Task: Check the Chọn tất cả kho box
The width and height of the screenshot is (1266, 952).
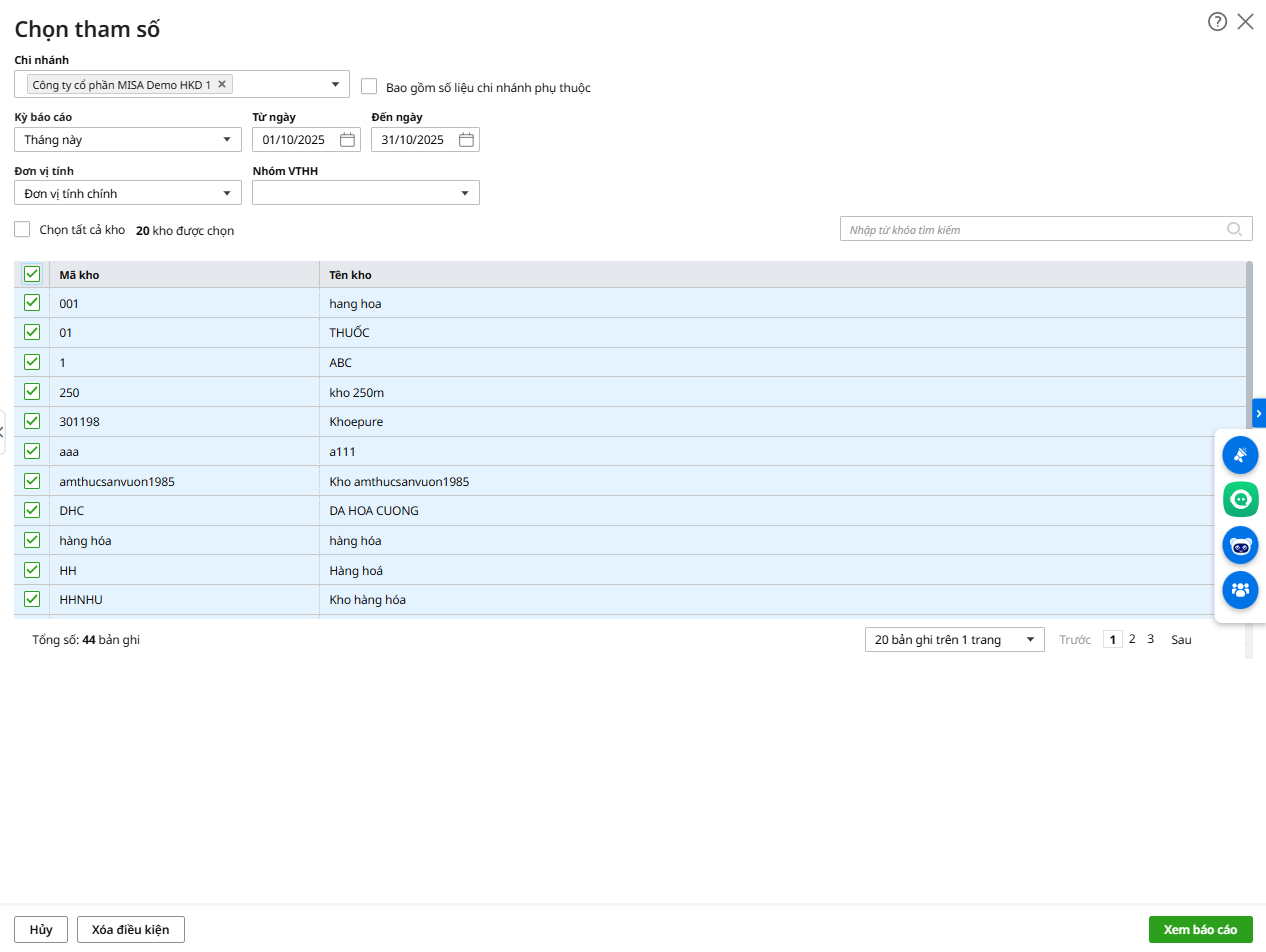Action: click(22, 230)
